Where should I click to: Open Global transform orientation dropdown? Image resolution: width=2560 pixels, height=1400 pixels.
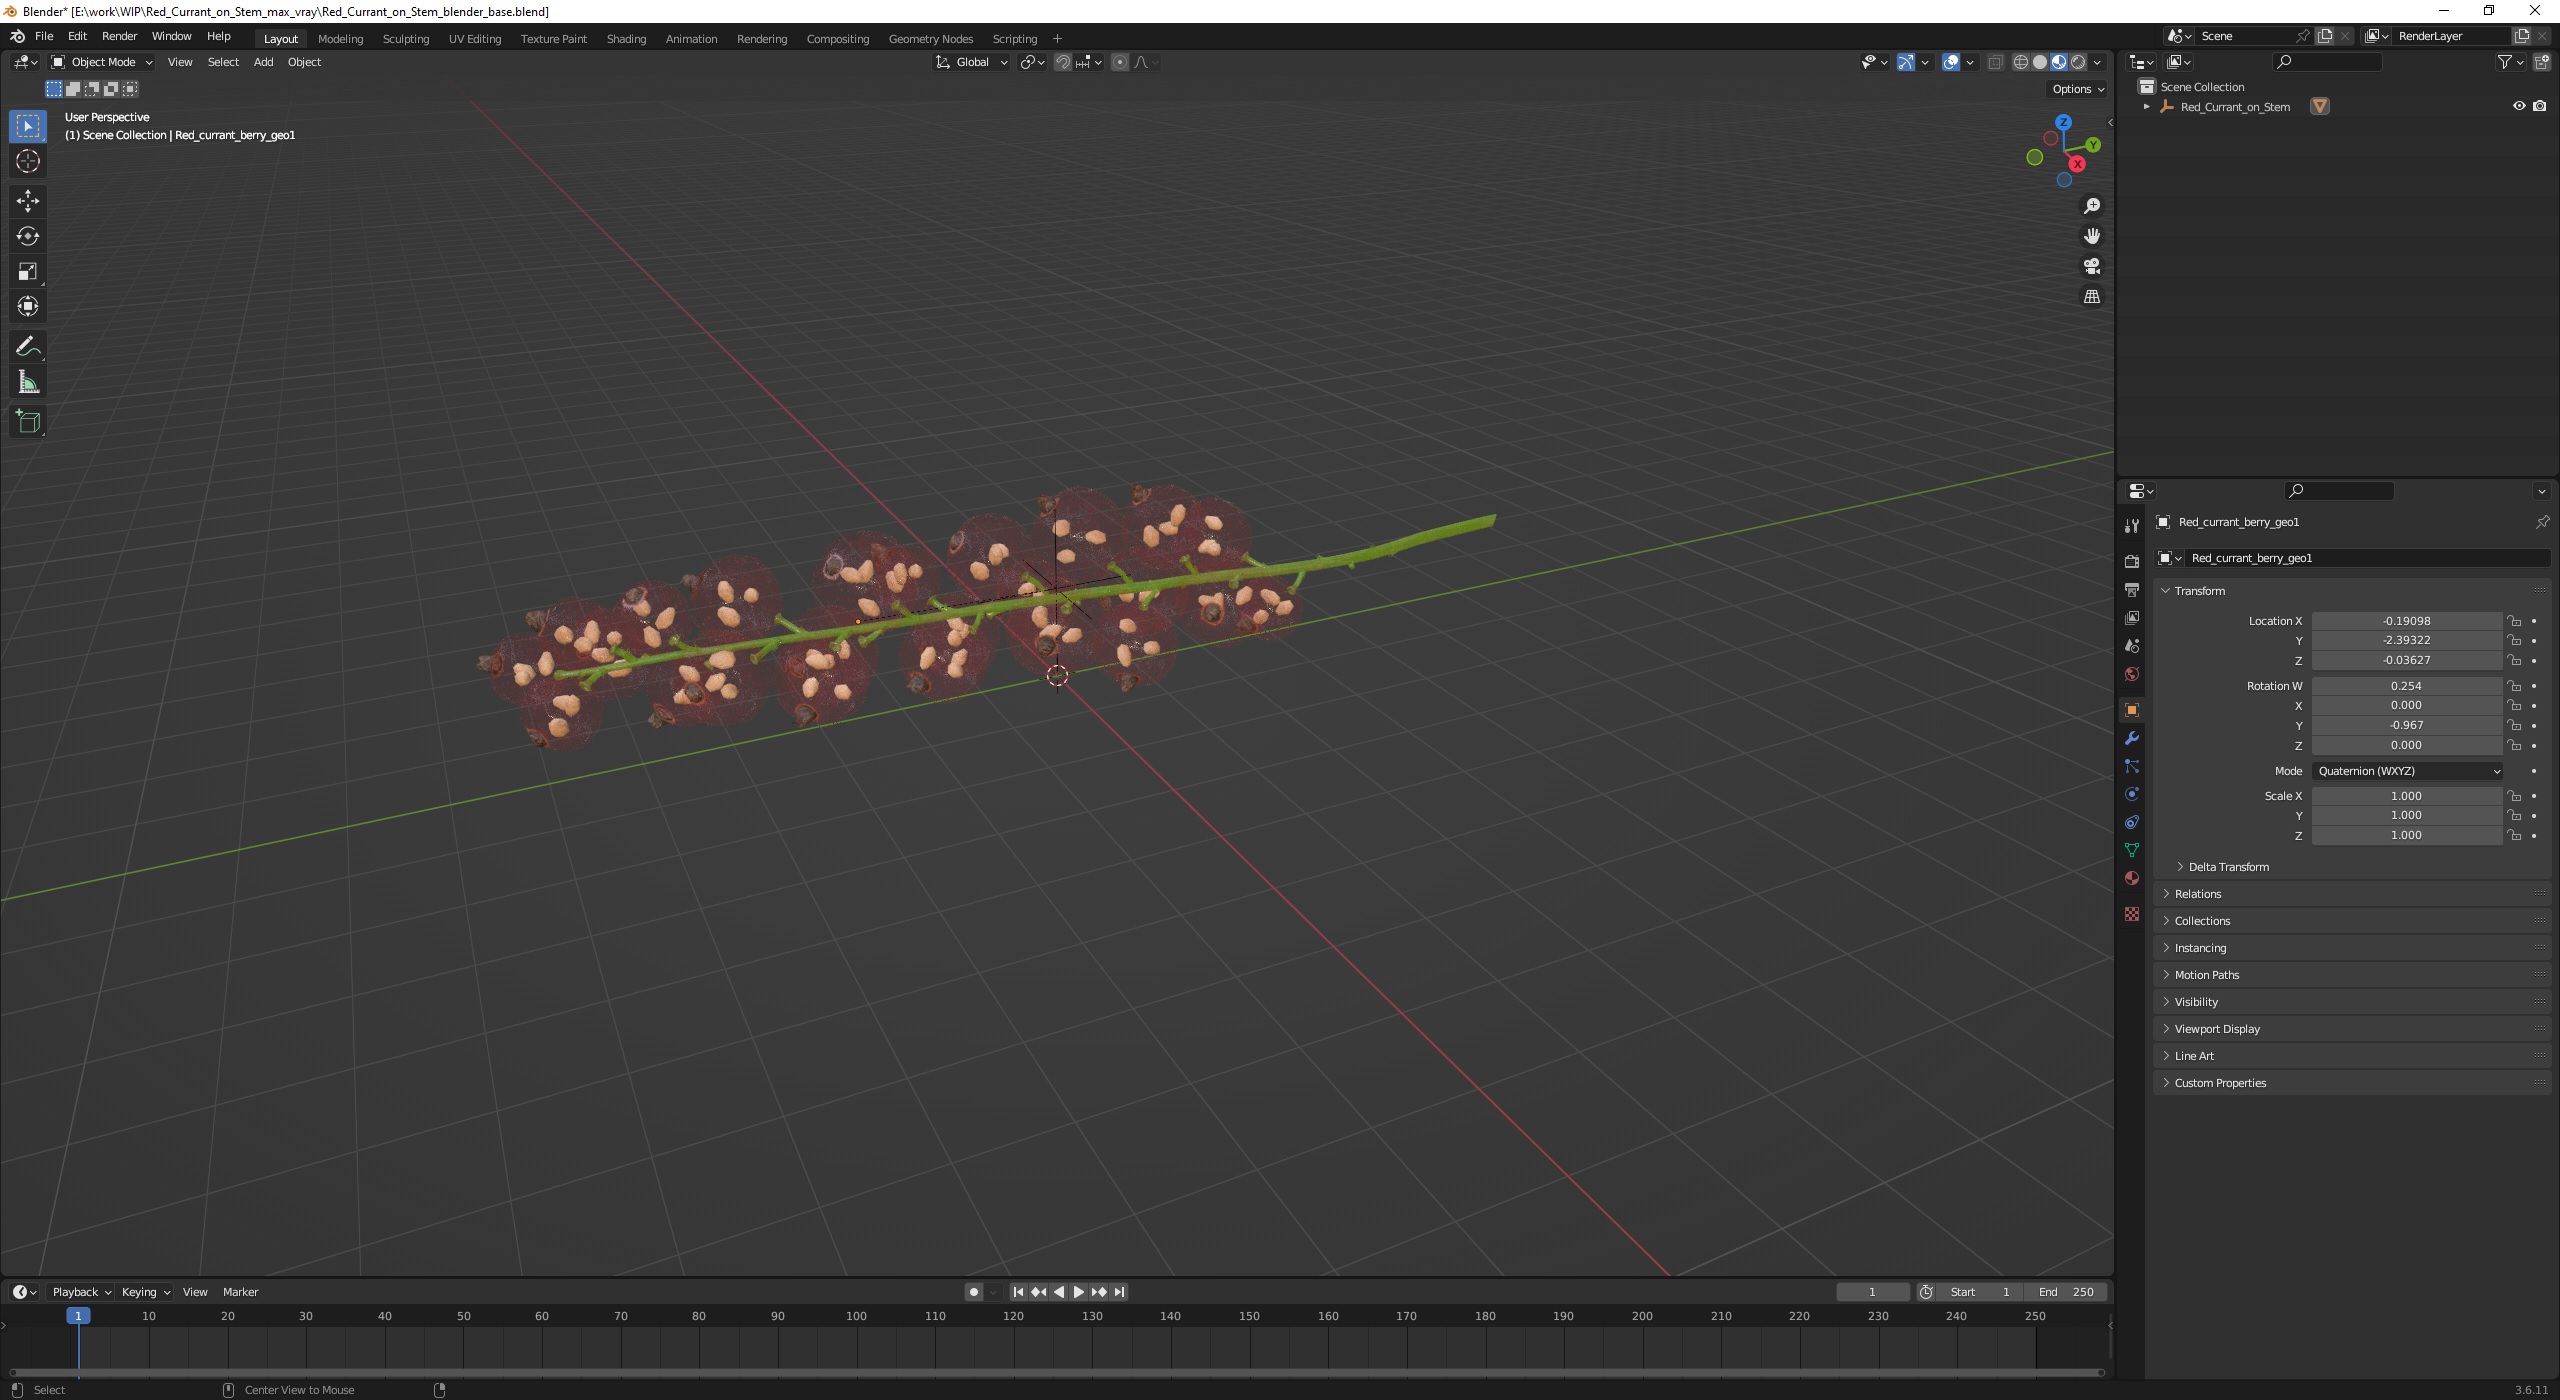click(x=972, y=62)
